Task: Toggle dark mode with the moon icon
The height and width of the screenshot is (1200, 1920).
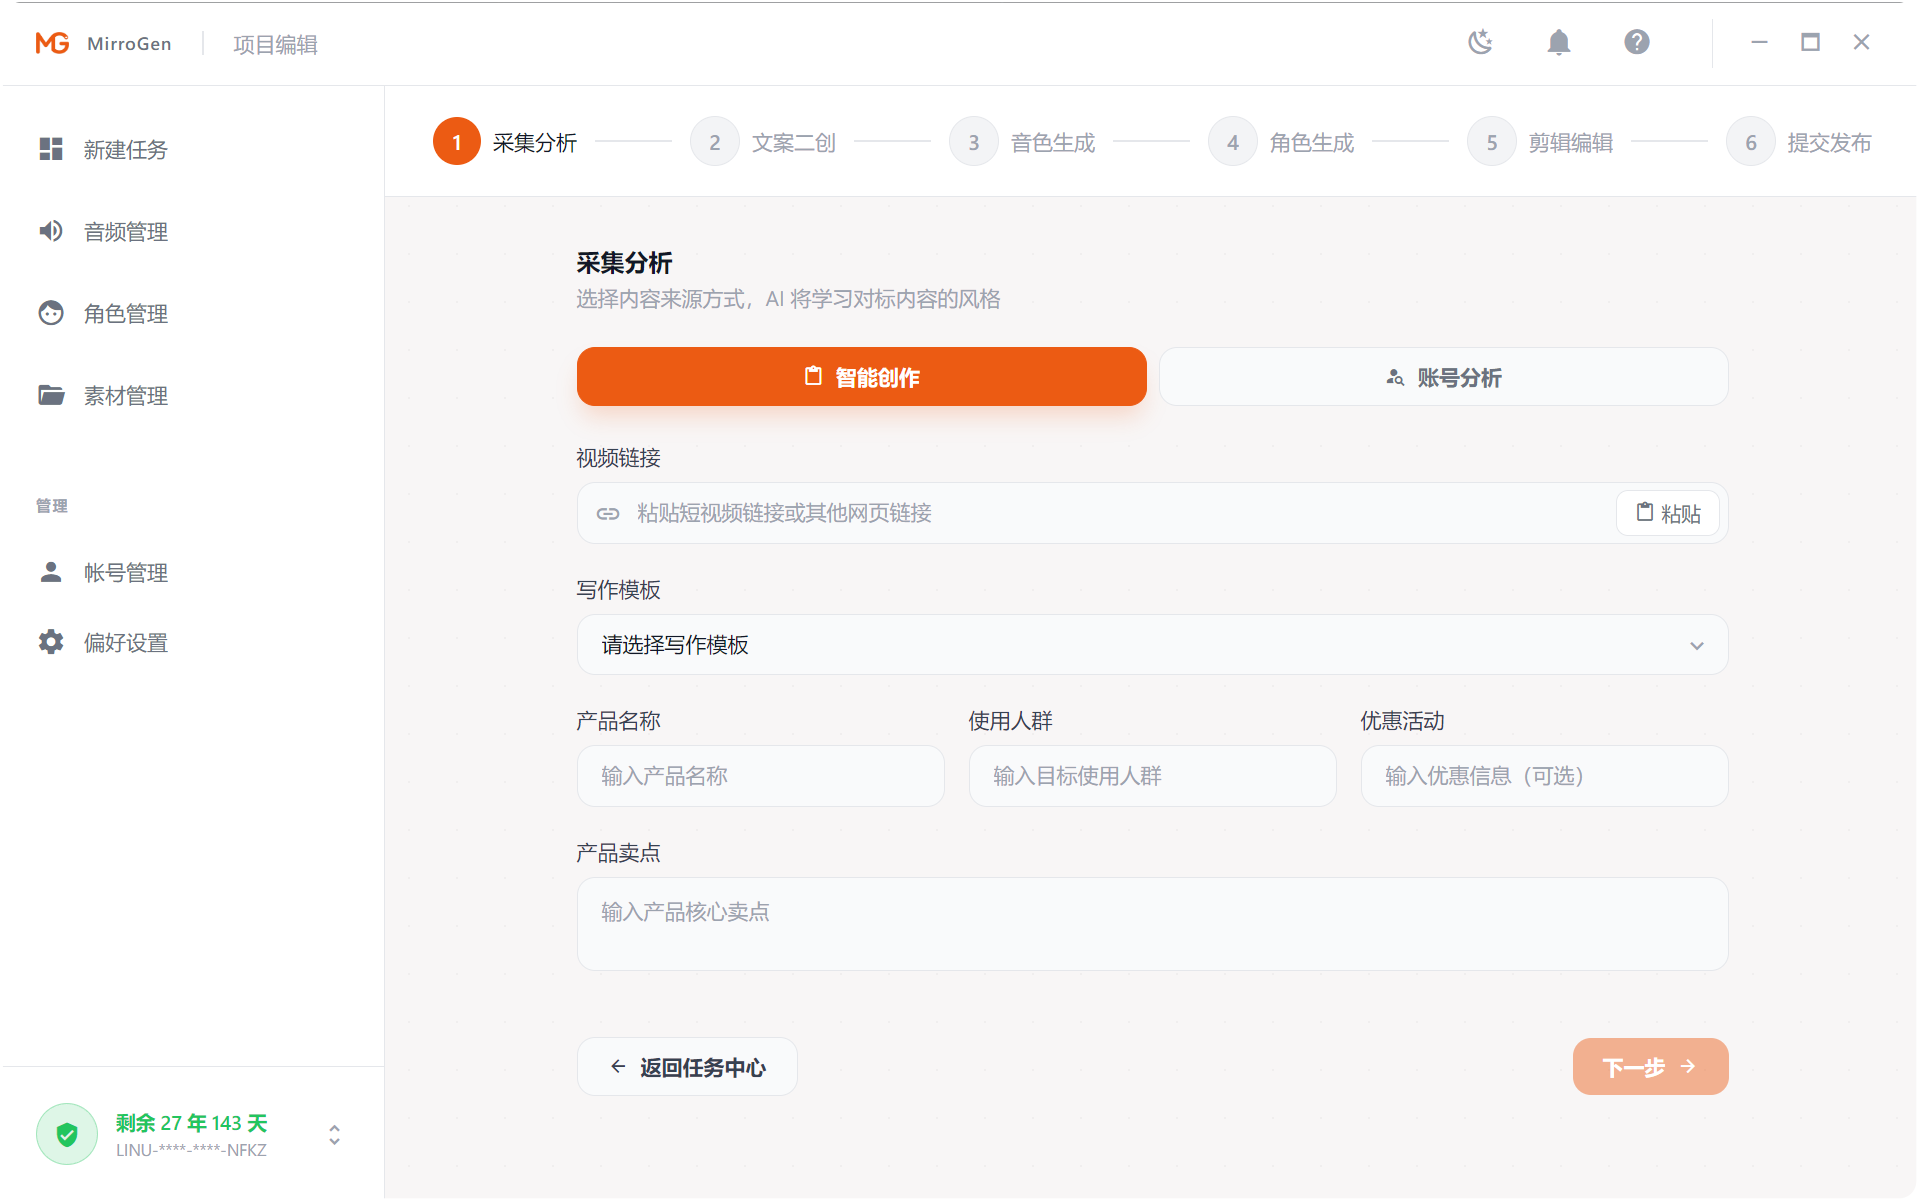Action: 1480,42
